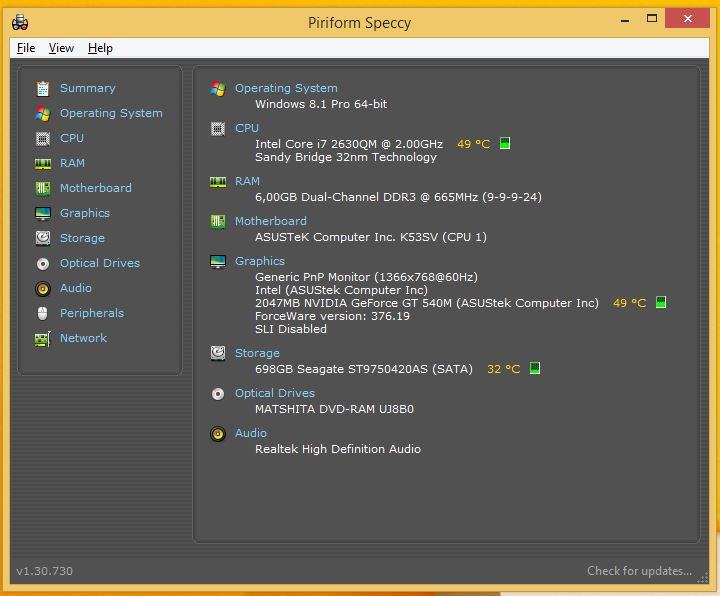This screenshot has width=720, height=596.
Task: Click the Operating System Windows flag sidebar icon
Action: tap(43, 113)
